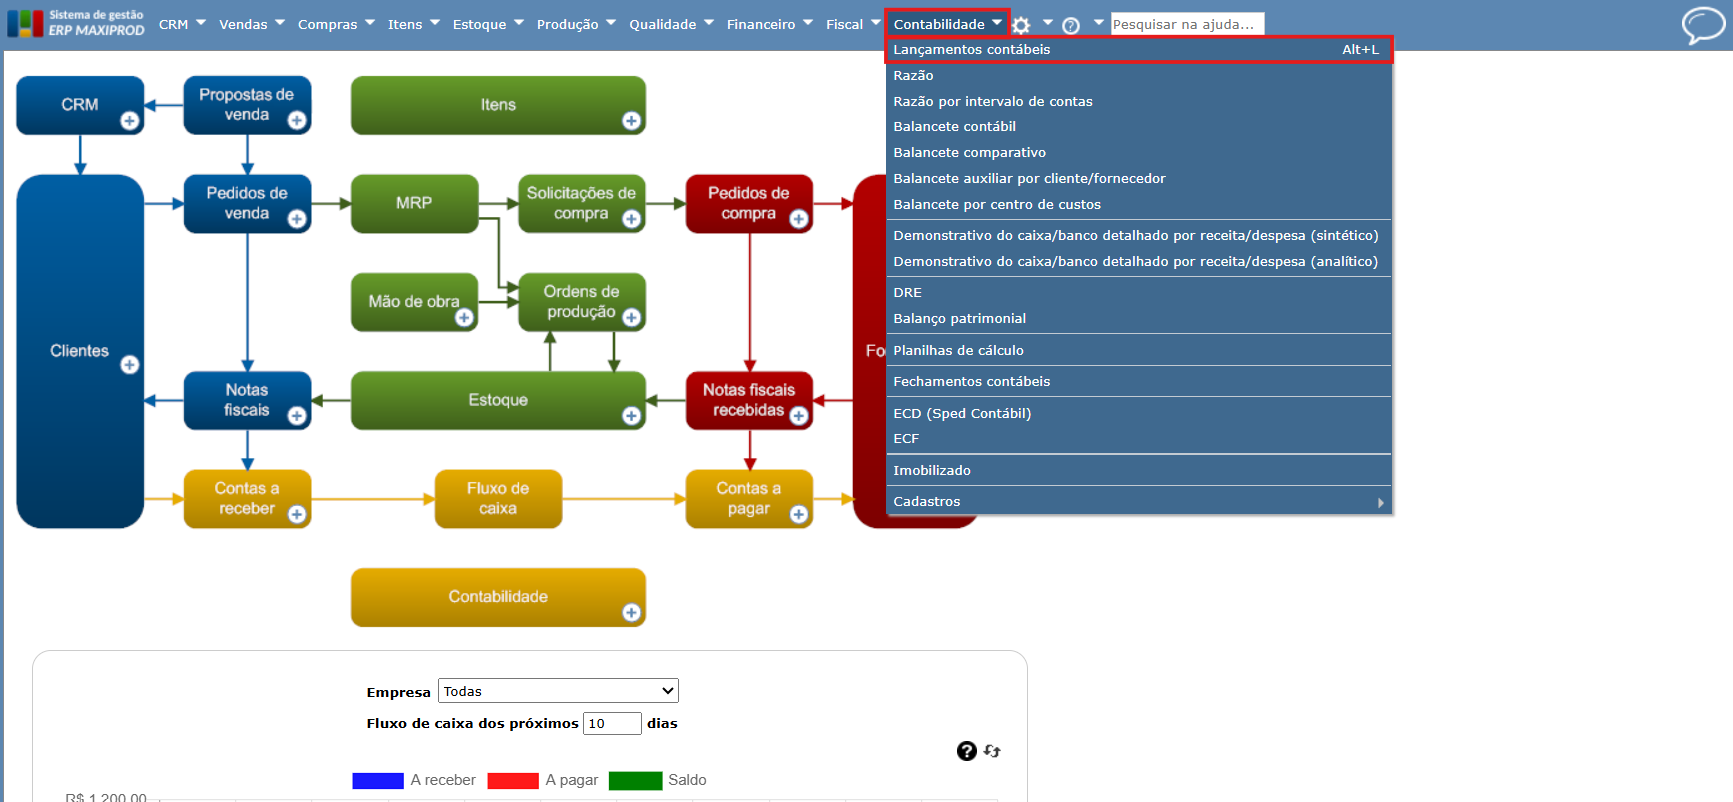Click the plus icon on the CRM block
Image resolution: width=1733 pixels, height=802 pixels.
(130, 121)
